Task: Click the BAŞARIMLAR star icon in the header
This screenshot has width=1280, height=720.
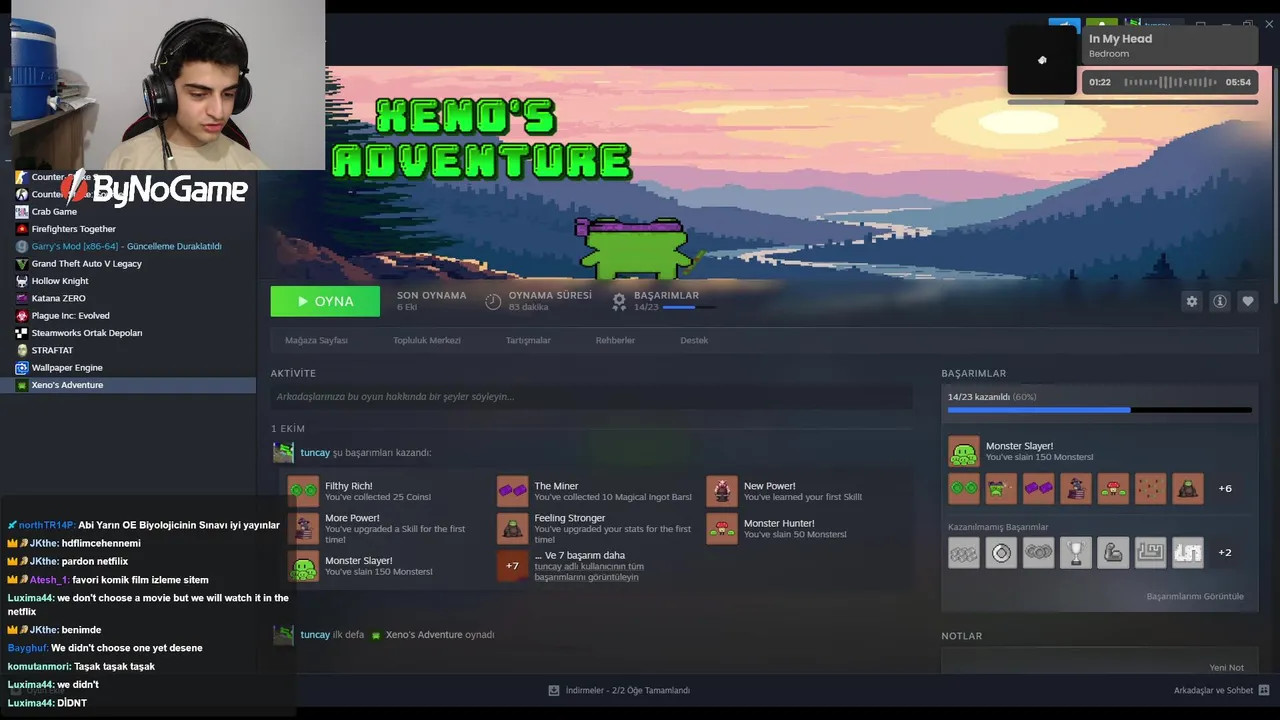Action: [x=620, y=300]
